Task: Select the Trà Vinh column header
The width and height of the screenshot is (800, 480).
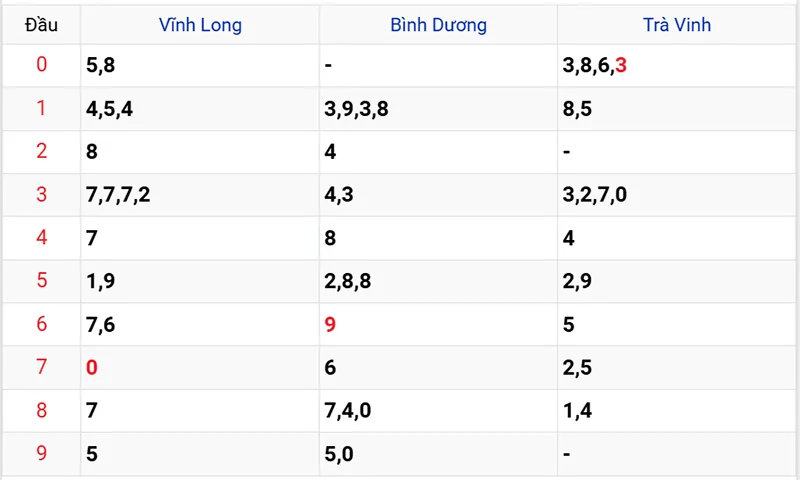Action: point(677,25)
